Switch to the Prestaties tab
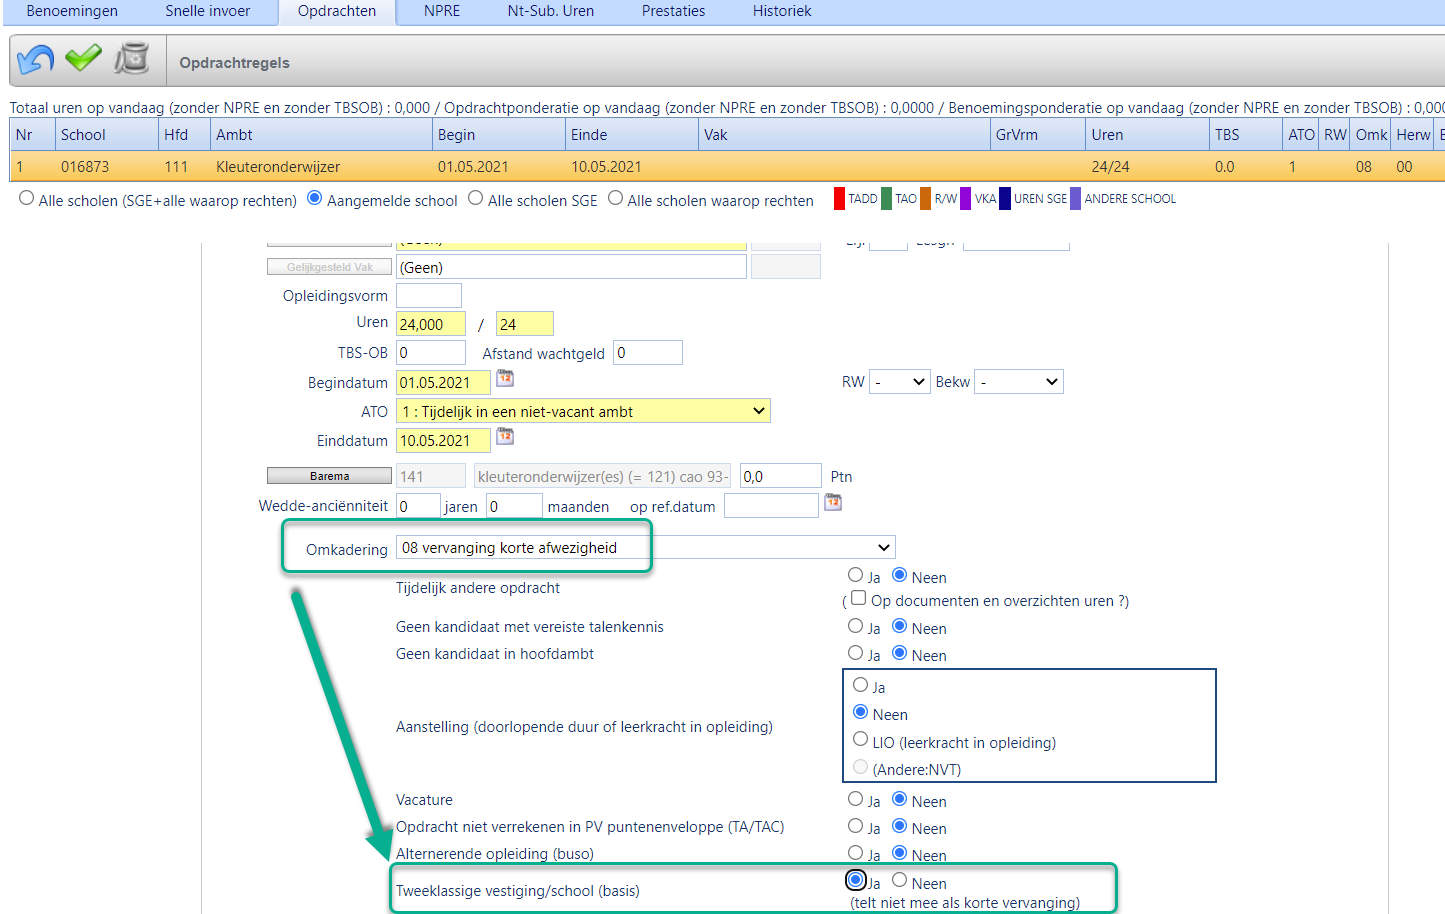This screenshot has height=914, width=1445. 673,11
